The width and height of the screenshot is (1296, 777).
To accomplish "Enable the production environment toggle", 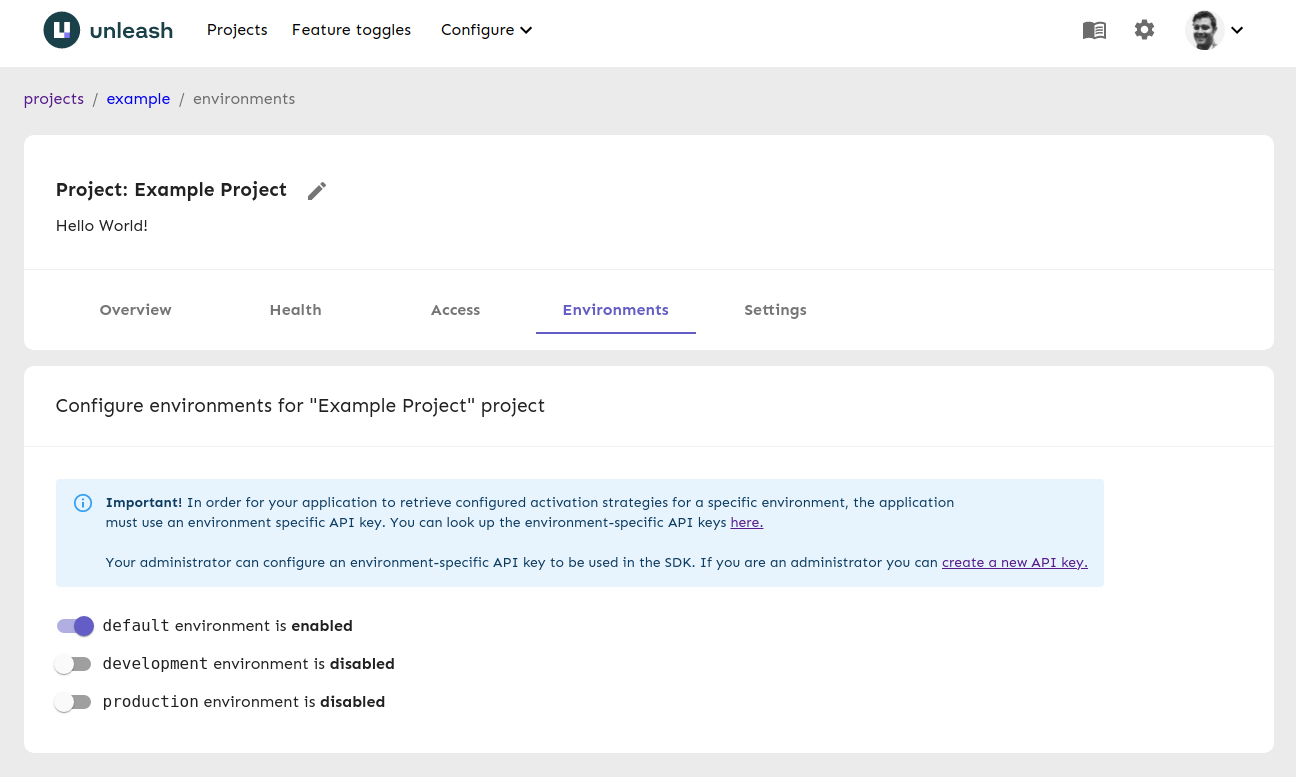I will point(73,702).
